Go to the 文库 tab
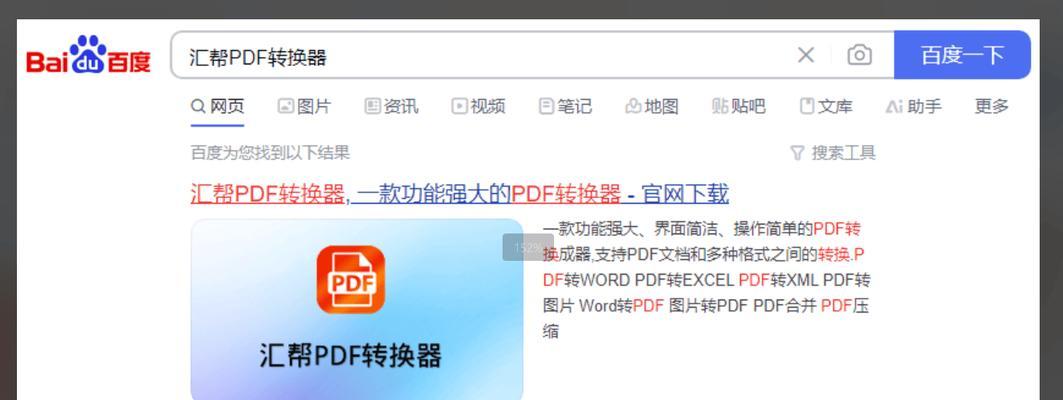This screenshot has height=400, width=1063. tap(826, 106)
